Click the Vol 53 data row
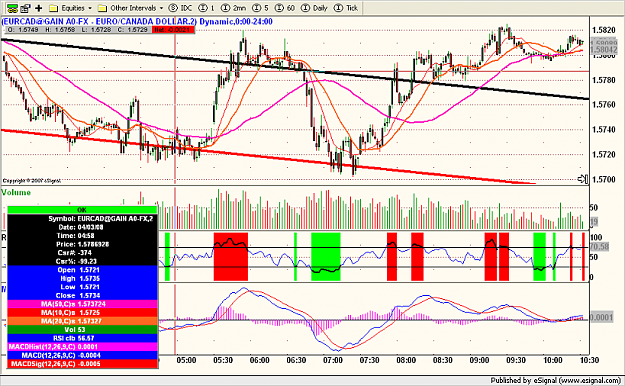625x386 pixels. [82, 330]
